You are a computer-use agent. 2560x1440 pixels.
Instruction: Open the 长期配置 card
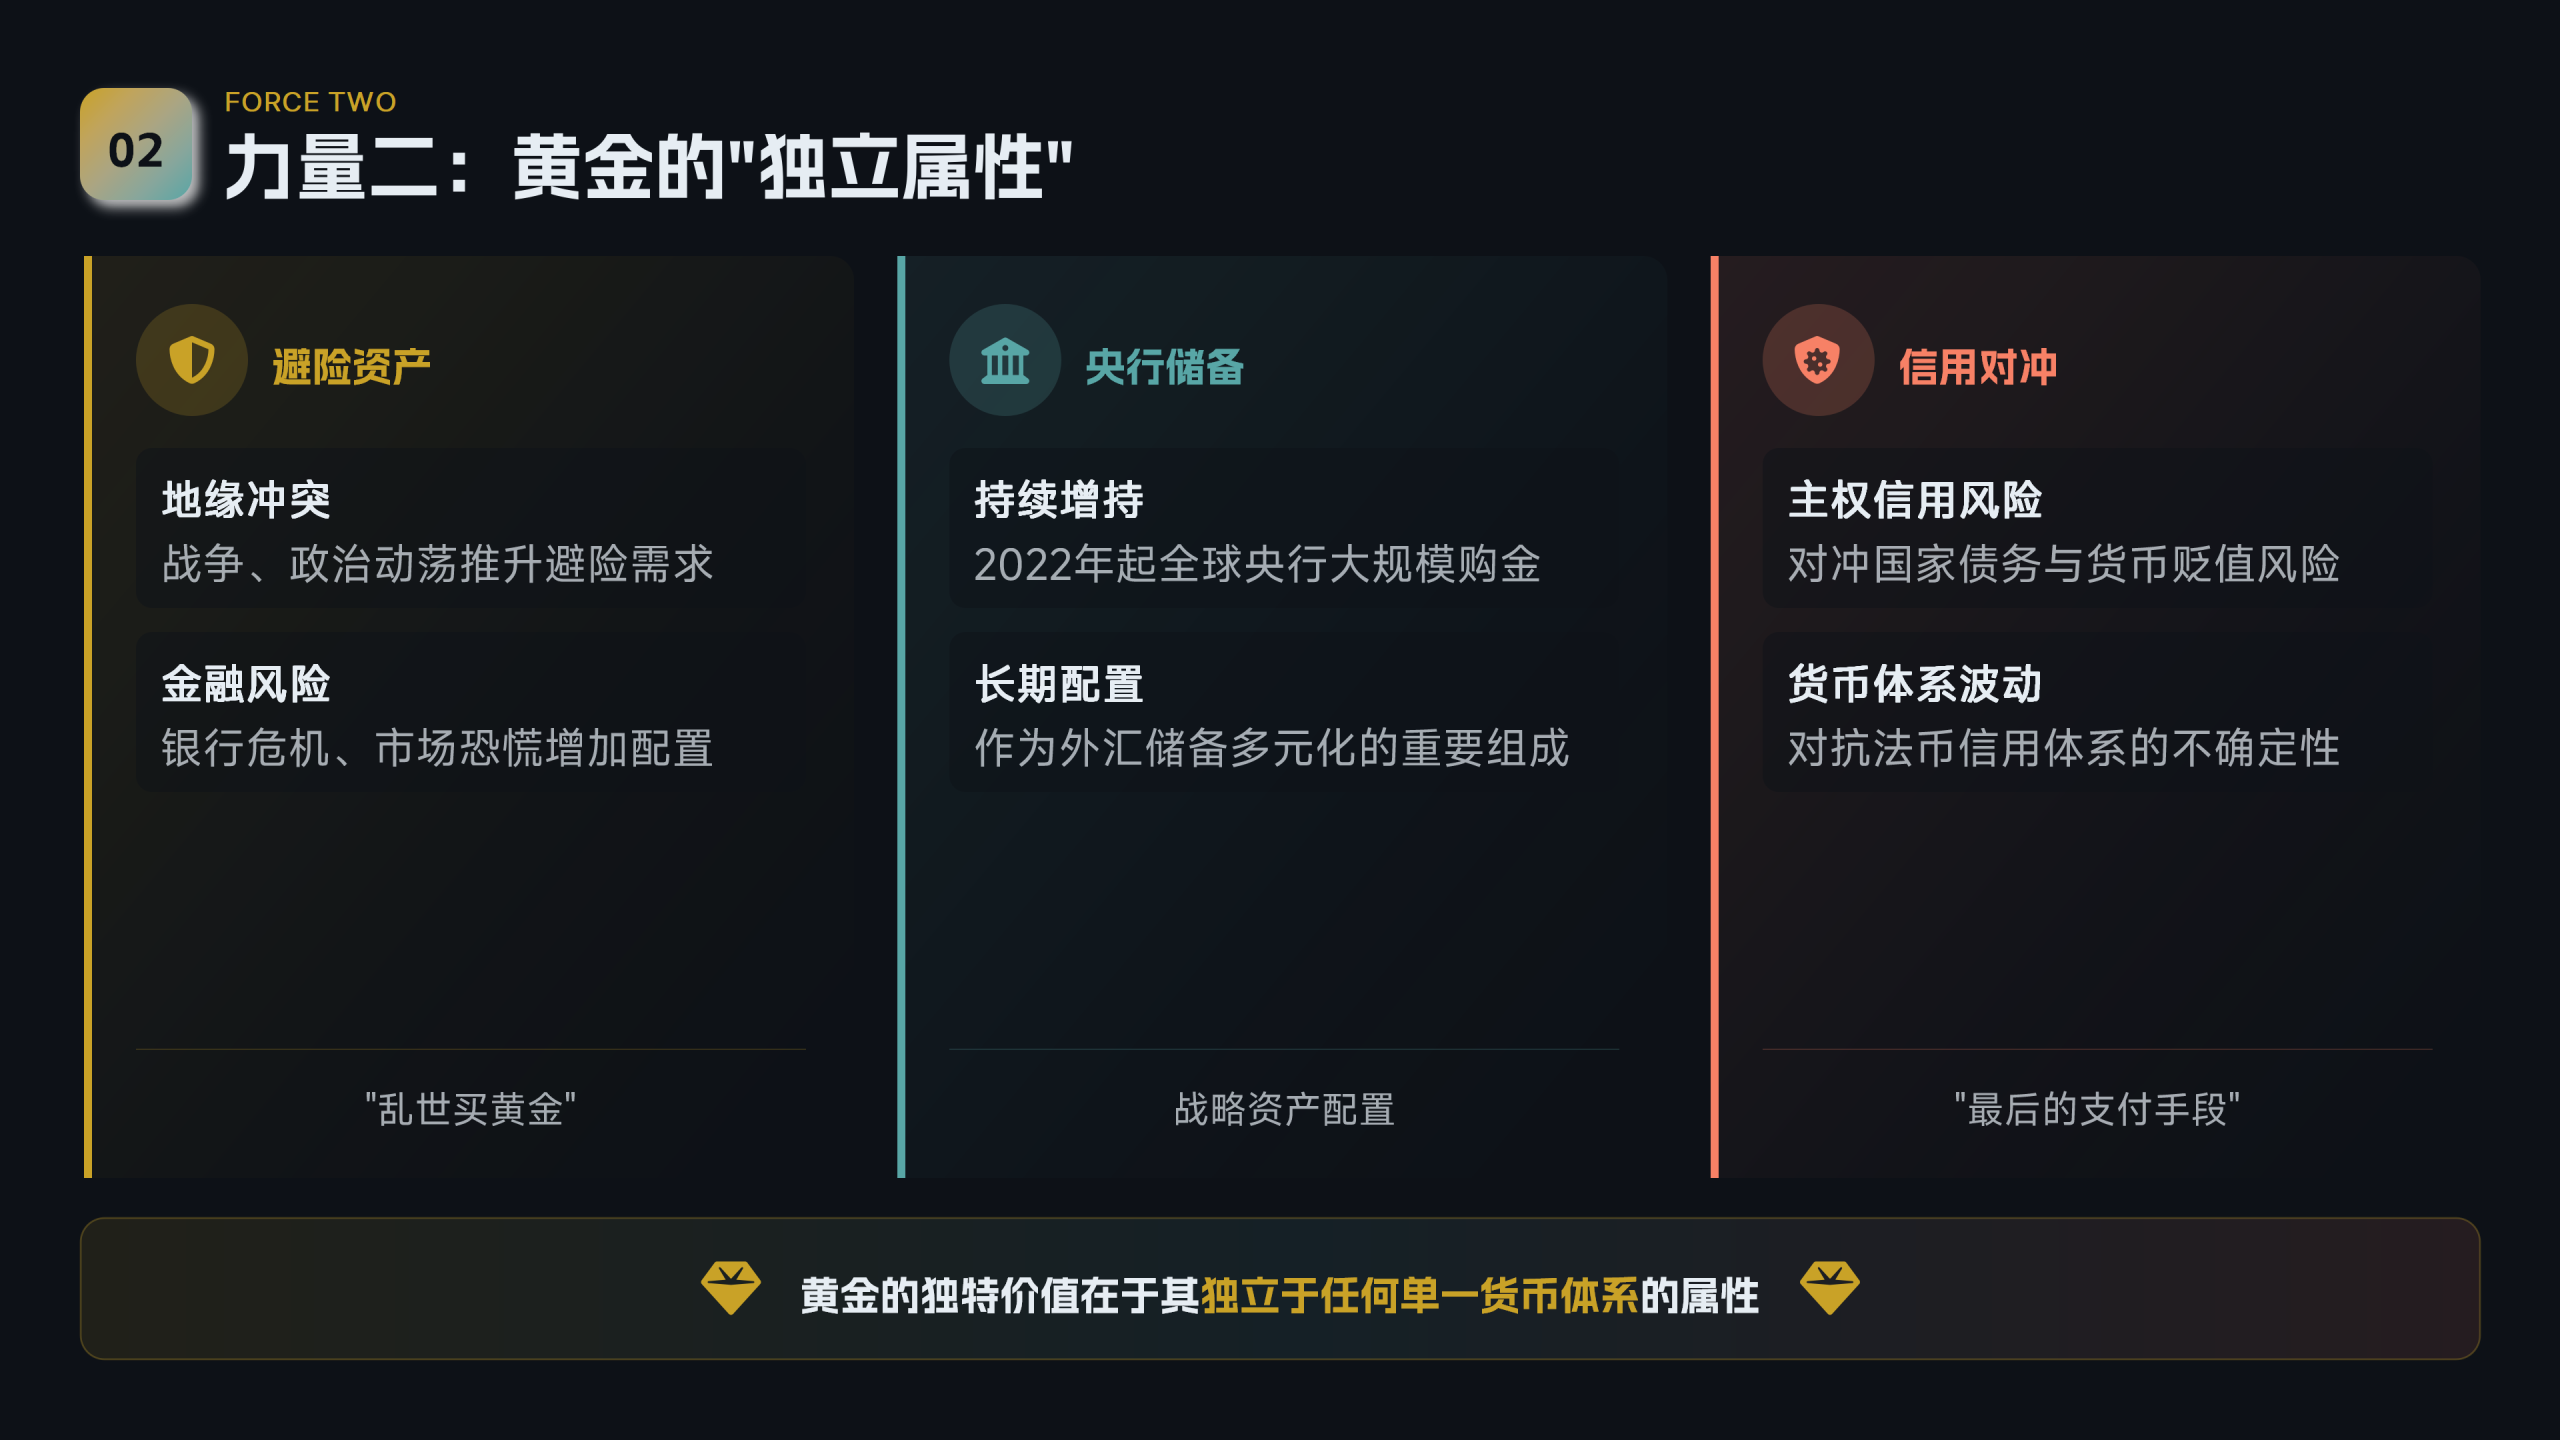[1283, 712]
